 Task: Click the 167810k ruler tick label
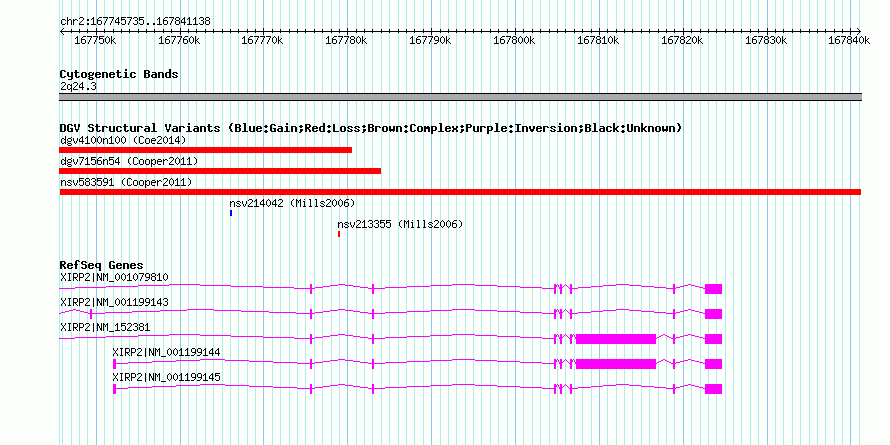point(598,41)
